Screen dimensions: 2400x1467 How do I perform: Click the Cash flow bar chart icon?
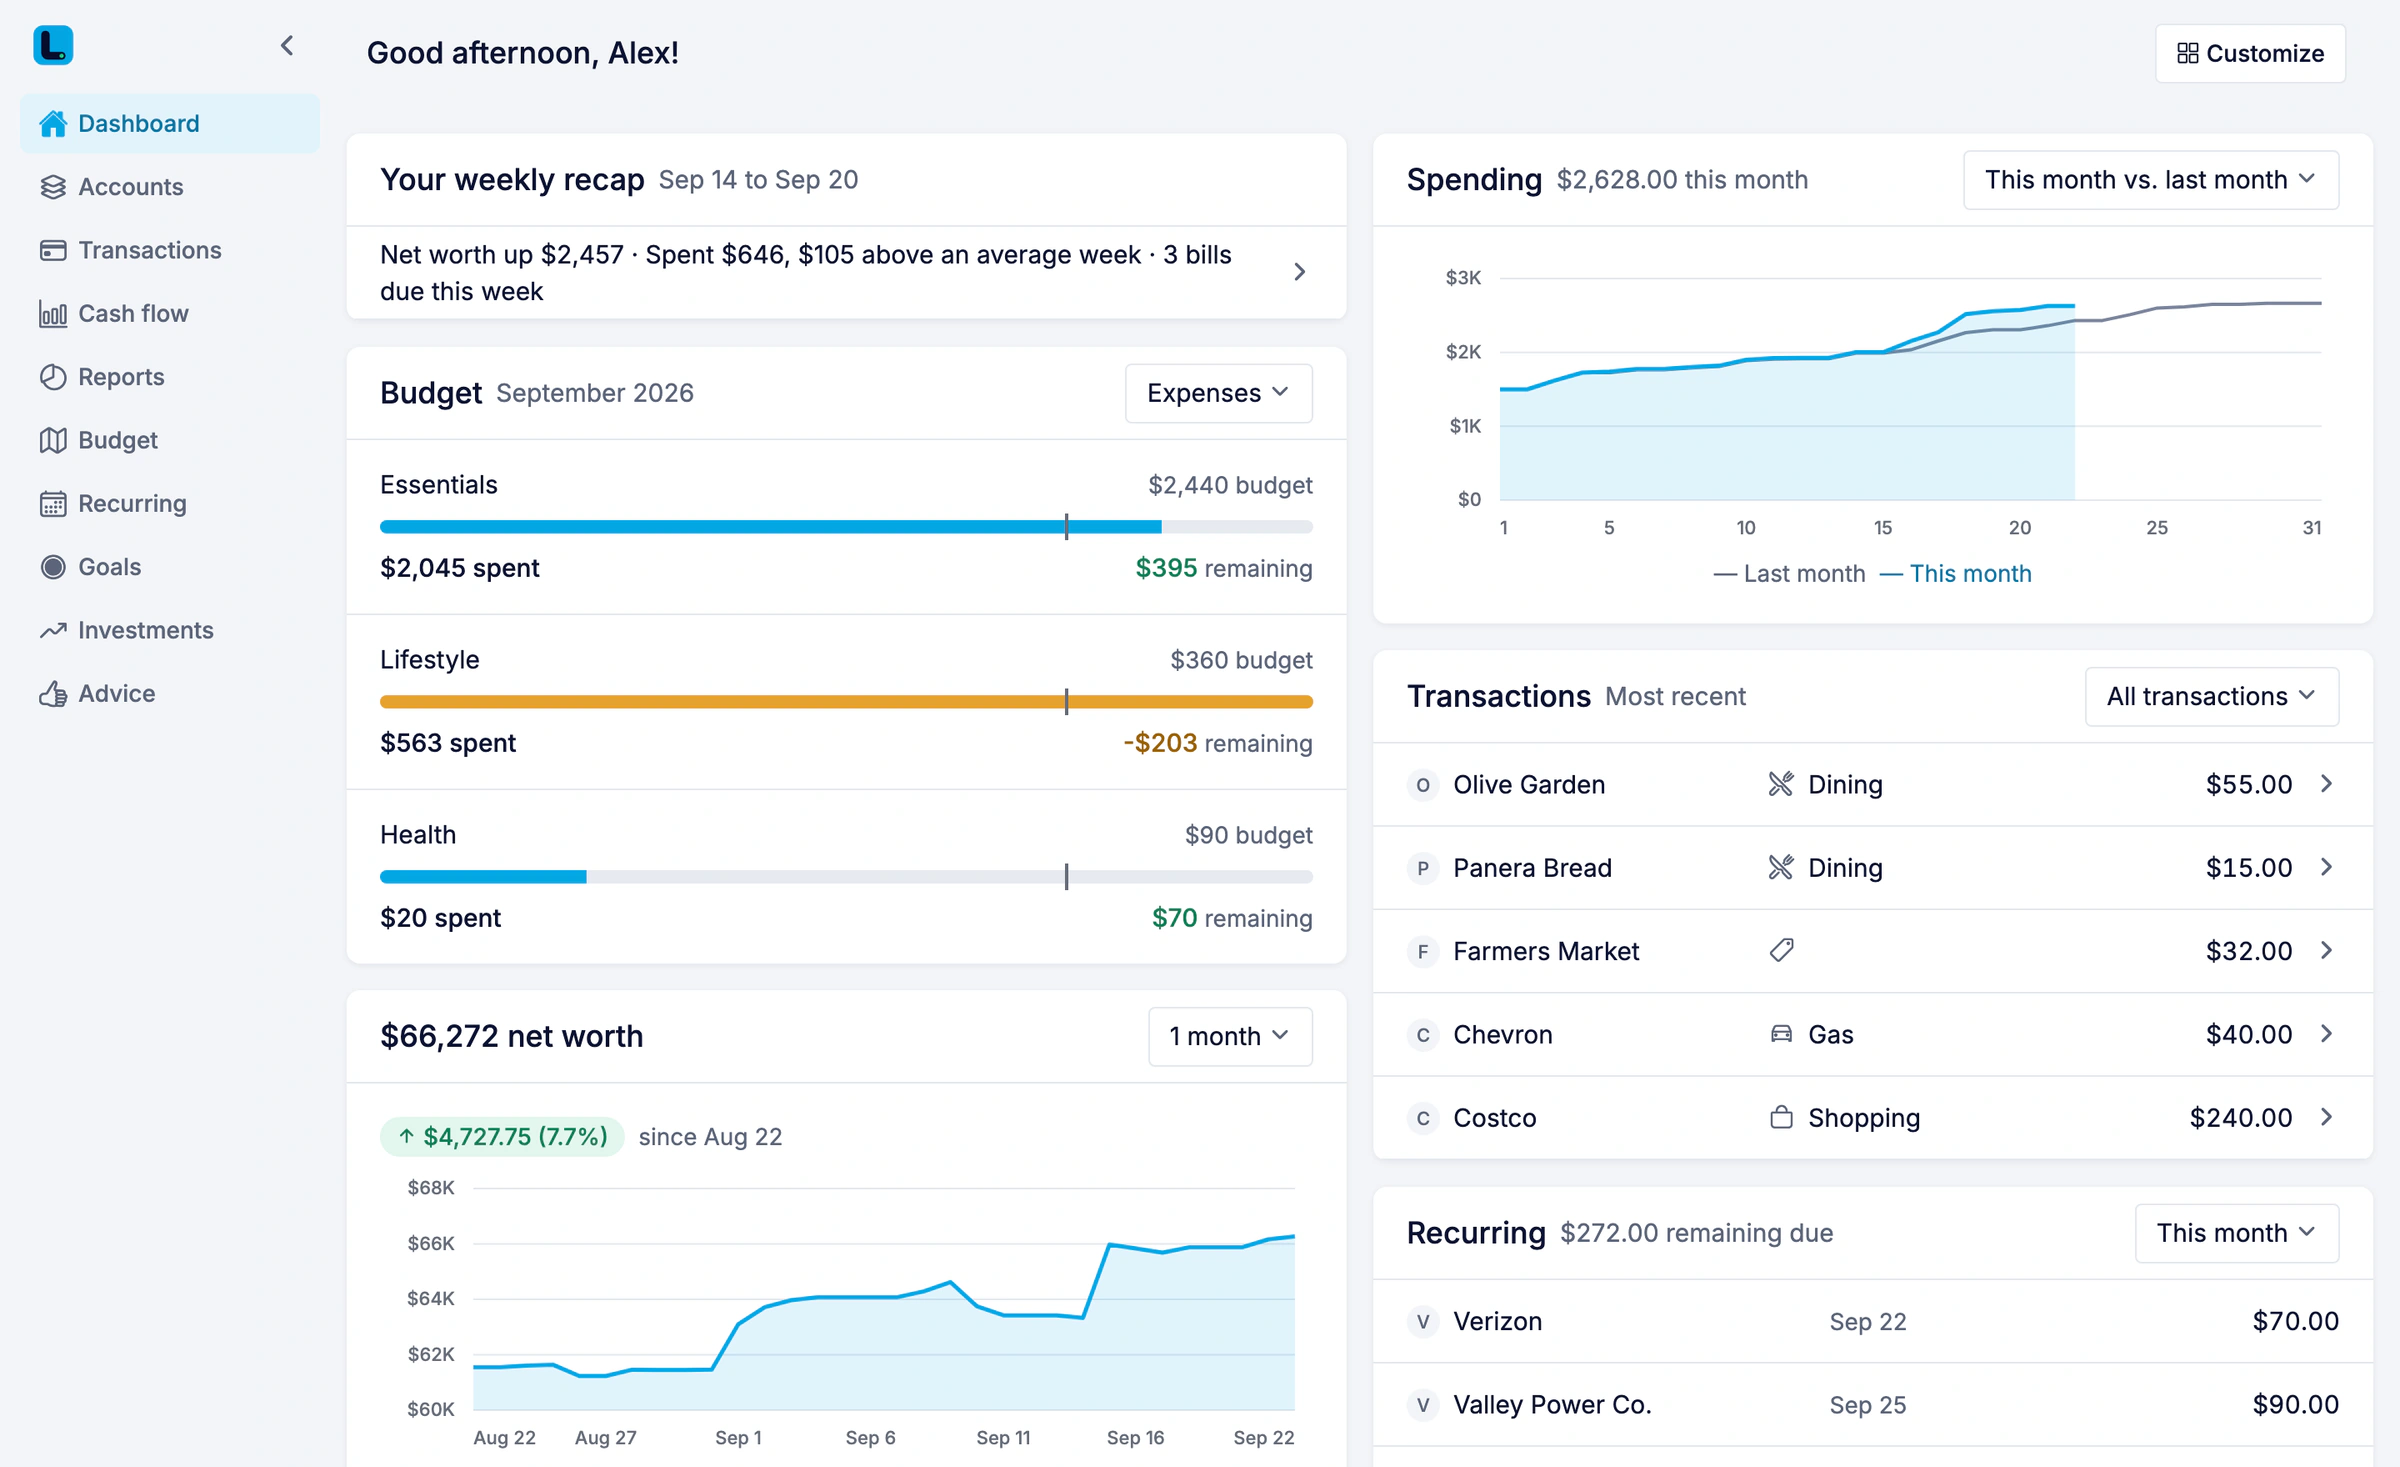(53, 314)
